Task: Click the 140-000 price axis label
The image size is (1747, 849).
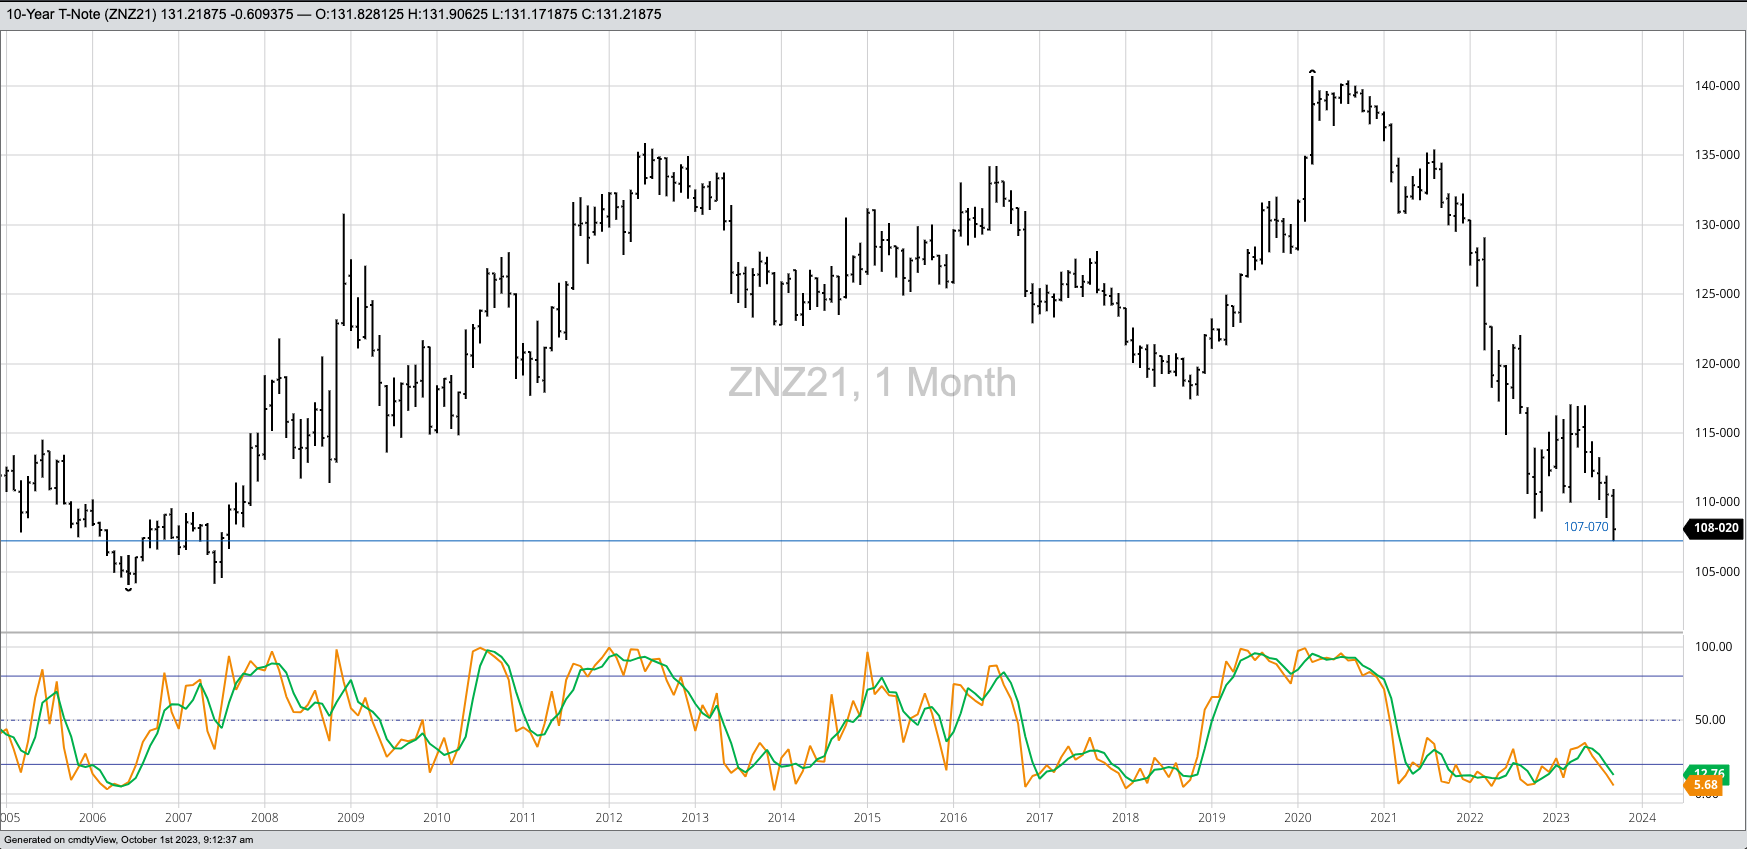Action: tap(1717, 86)
